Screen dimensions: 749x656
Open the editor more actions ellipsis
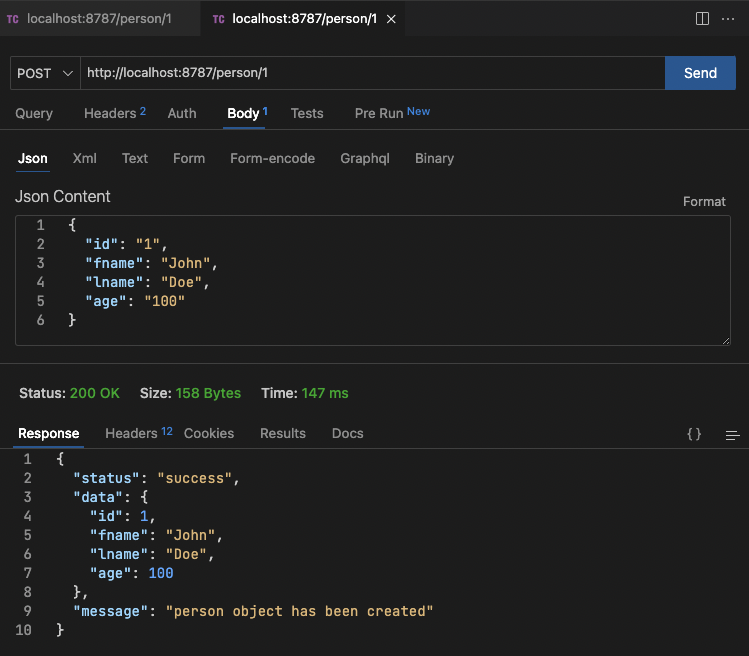pos(730,19)
